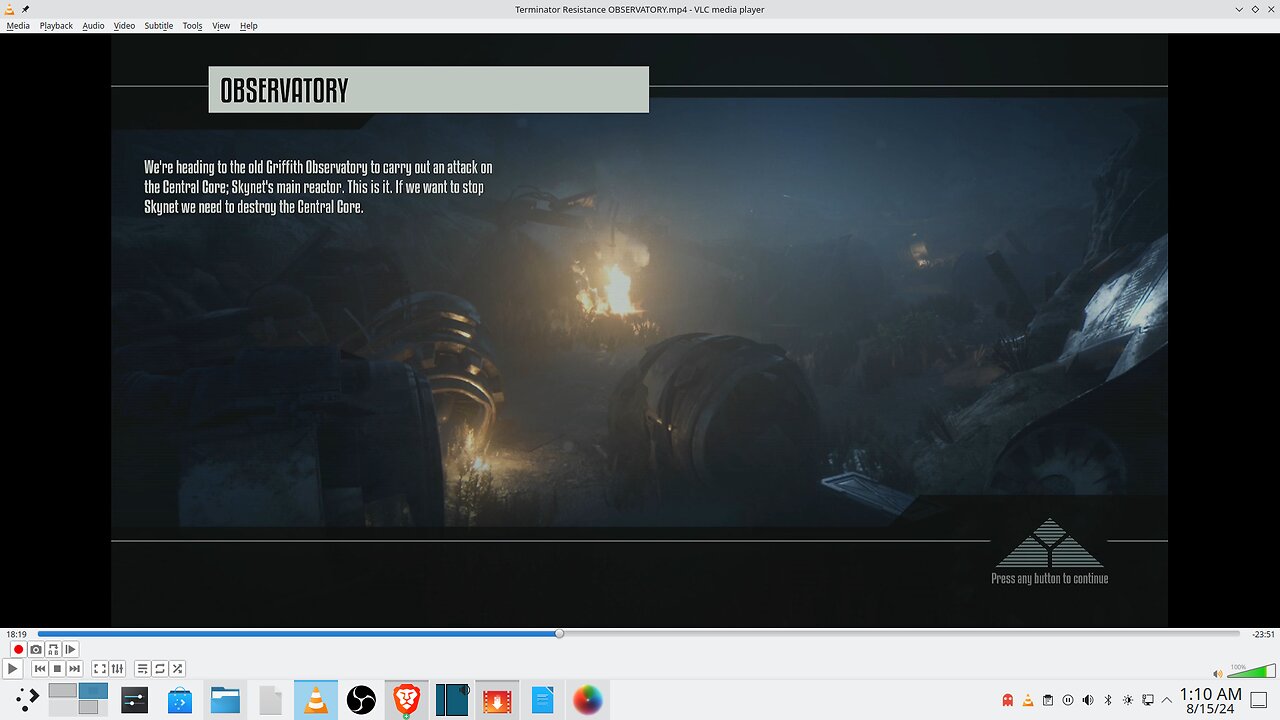Switch to OBS Studio in taskbar
1280x720 pixels.
pyautogui.click(x=361, y=699)
